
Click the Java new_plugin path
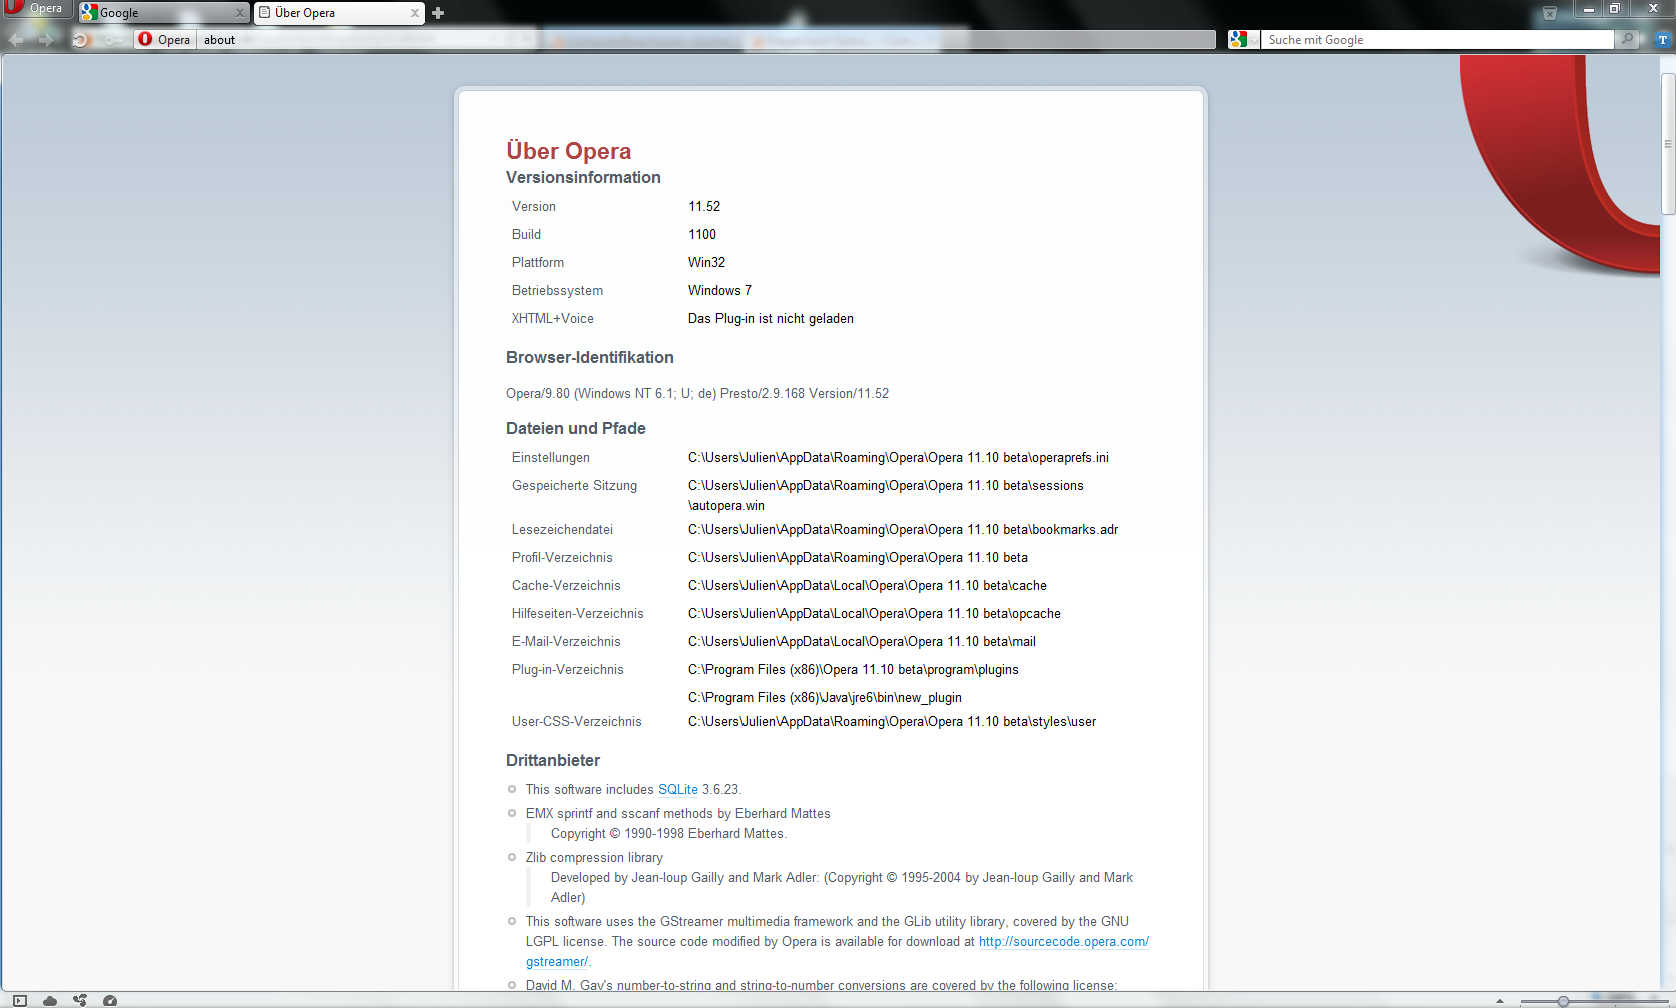coord(825,698)
